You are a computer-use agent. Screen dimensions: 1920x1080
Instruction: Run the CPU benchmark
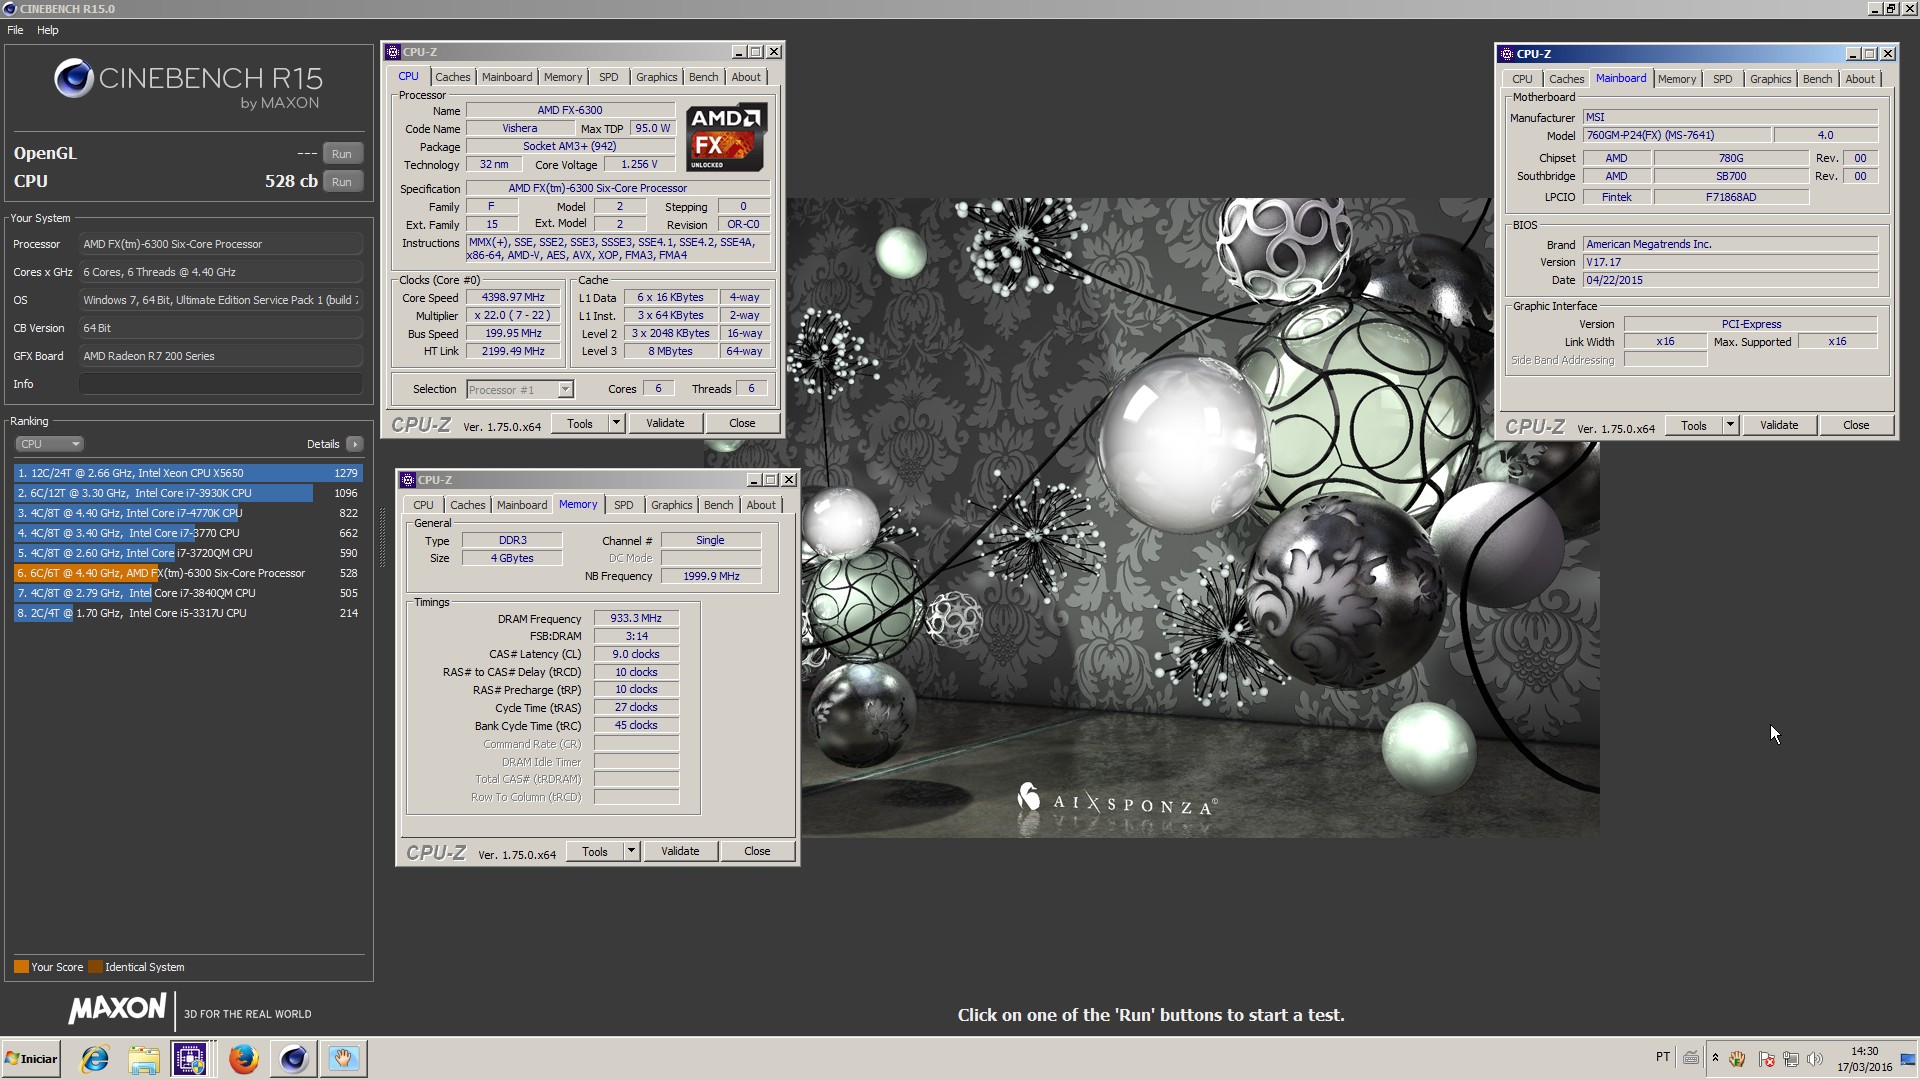click(342, 182)
